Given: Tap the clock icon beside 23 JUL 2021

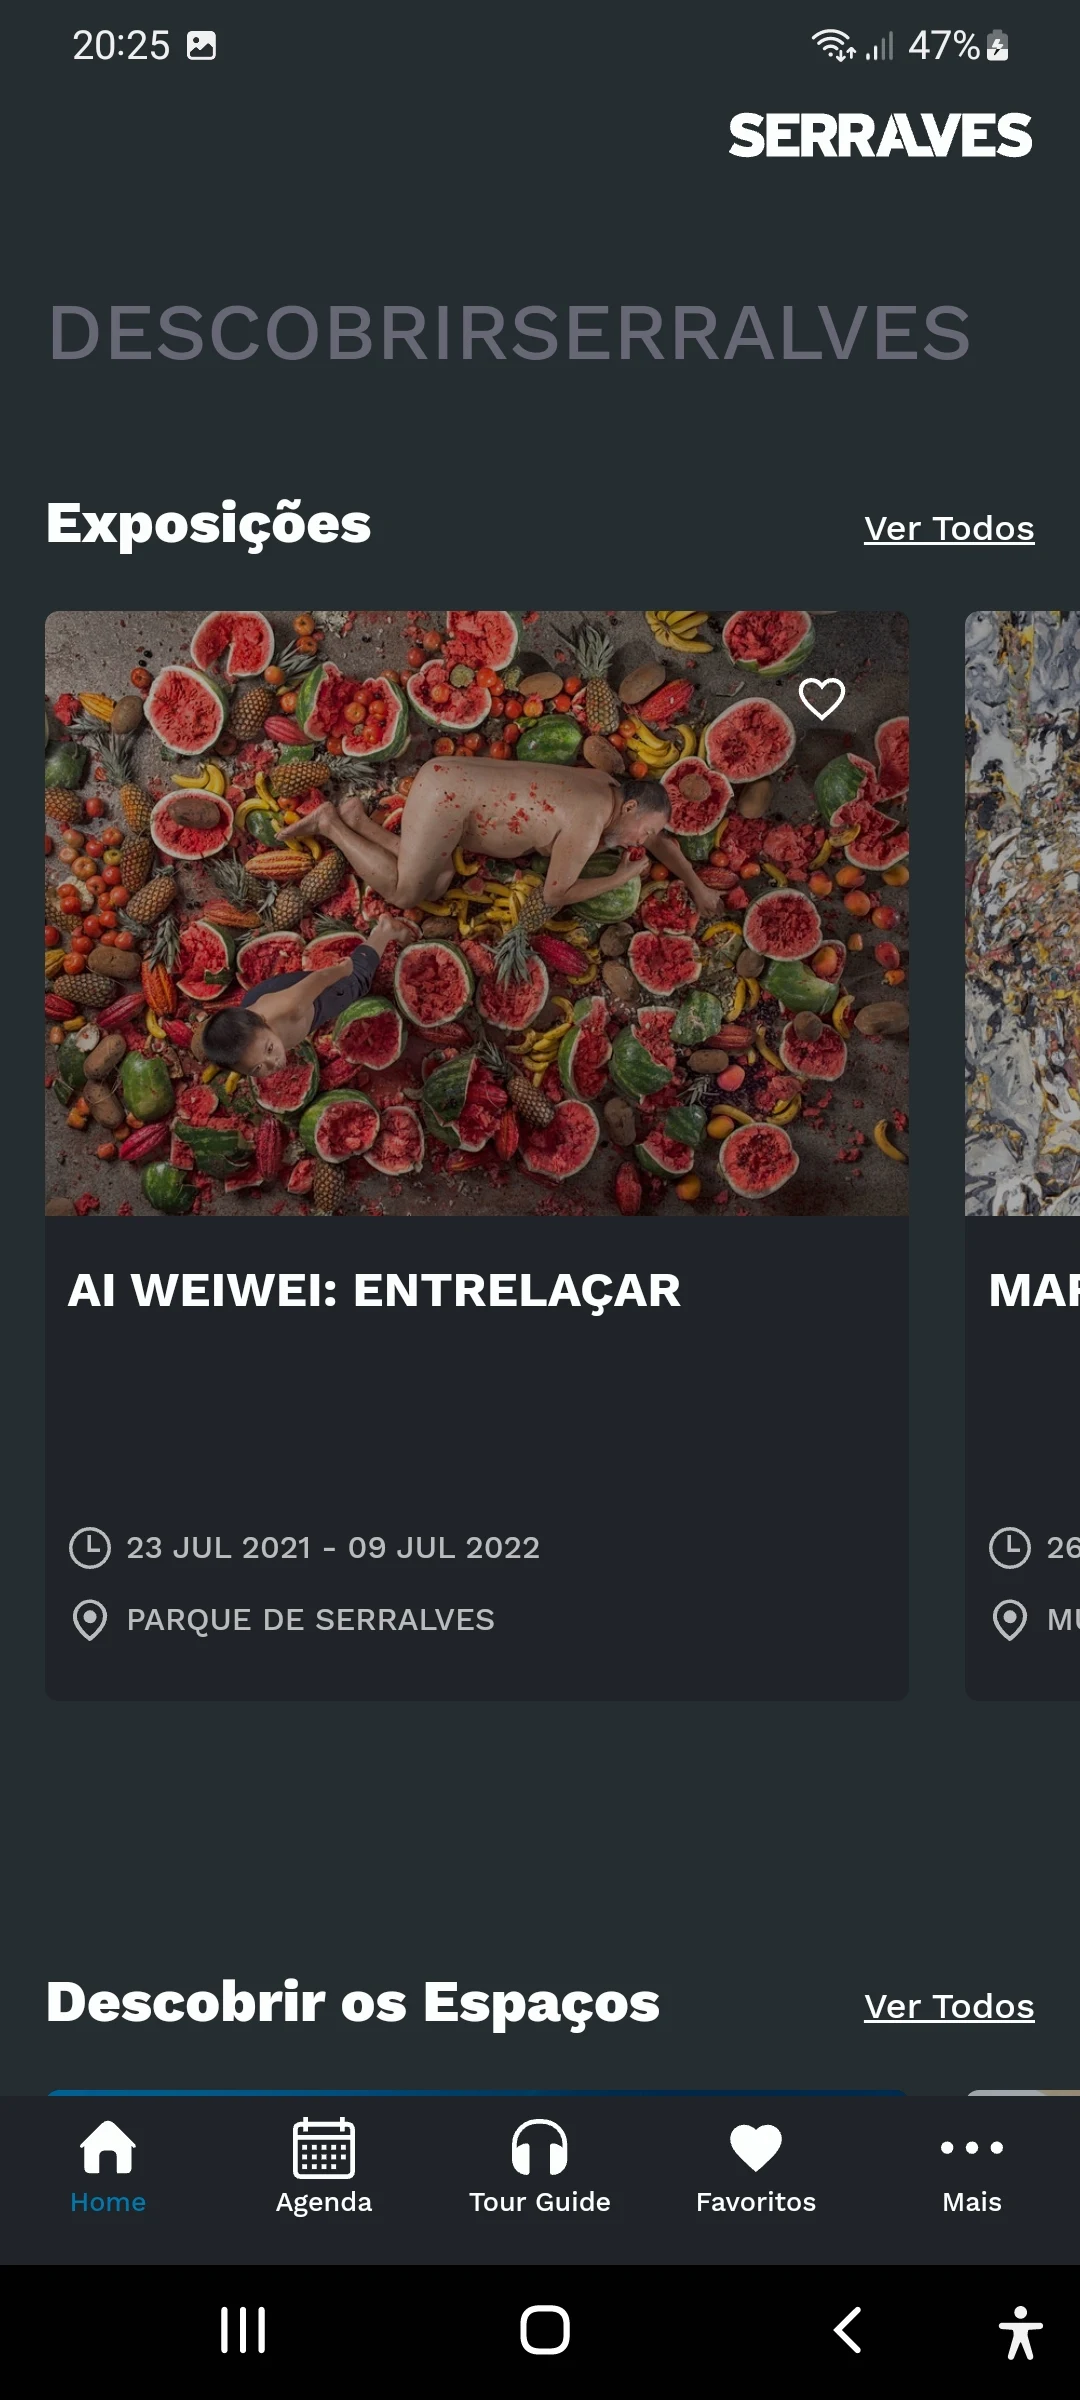Looking at the screenshot, I should point(90,1548).
